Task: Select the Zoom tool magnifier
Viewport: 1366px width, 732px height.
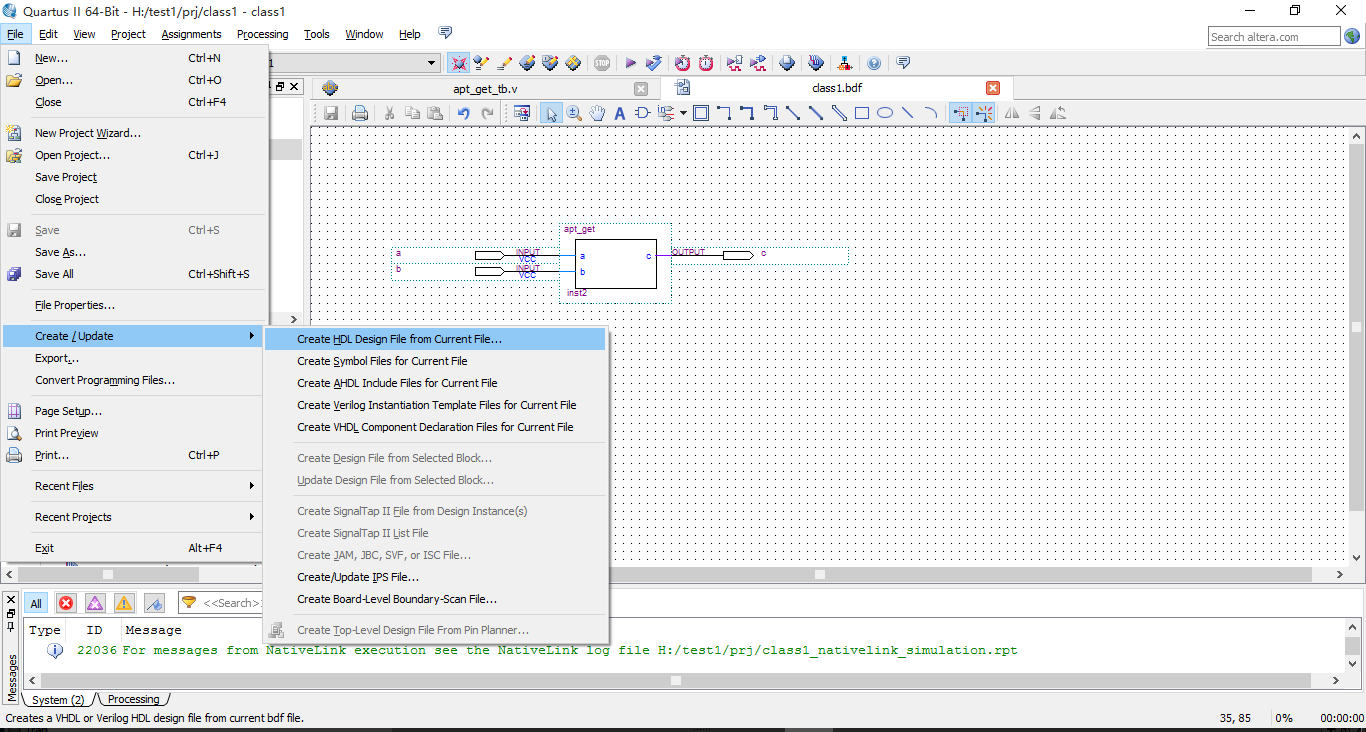Action: [574, 113]
